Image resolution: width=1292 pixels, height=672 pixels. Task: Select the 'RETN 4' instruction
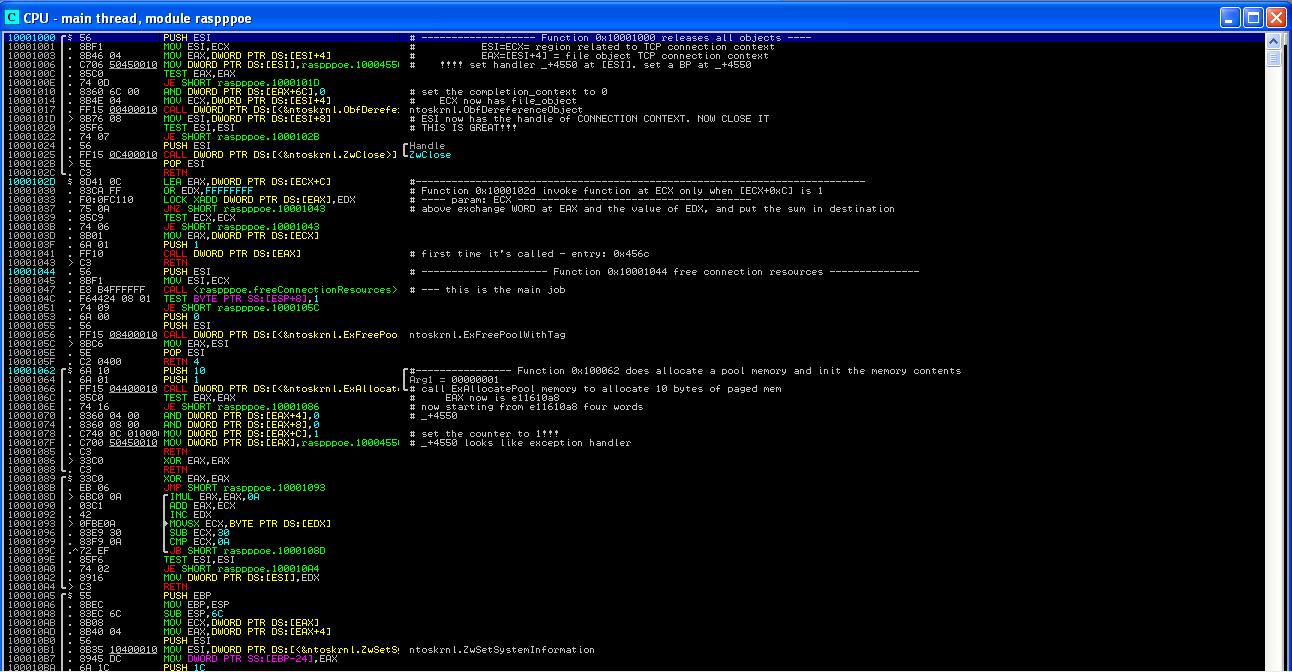[x=181, y=362]
